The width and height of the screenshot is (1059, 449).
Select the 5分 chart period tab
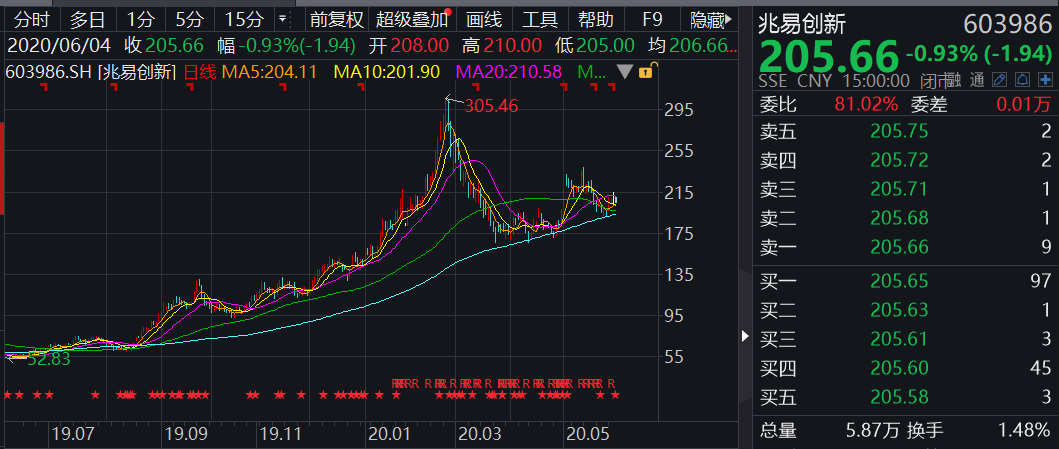click(188, 19)
